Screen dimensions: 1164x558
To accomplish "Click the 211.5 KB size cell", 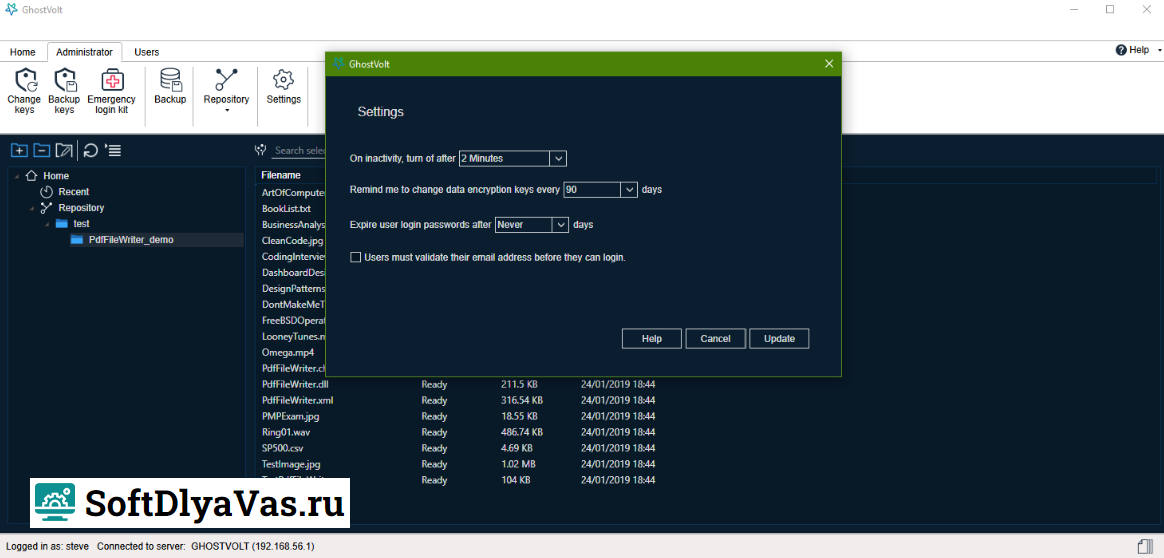I will click(520, 384).
